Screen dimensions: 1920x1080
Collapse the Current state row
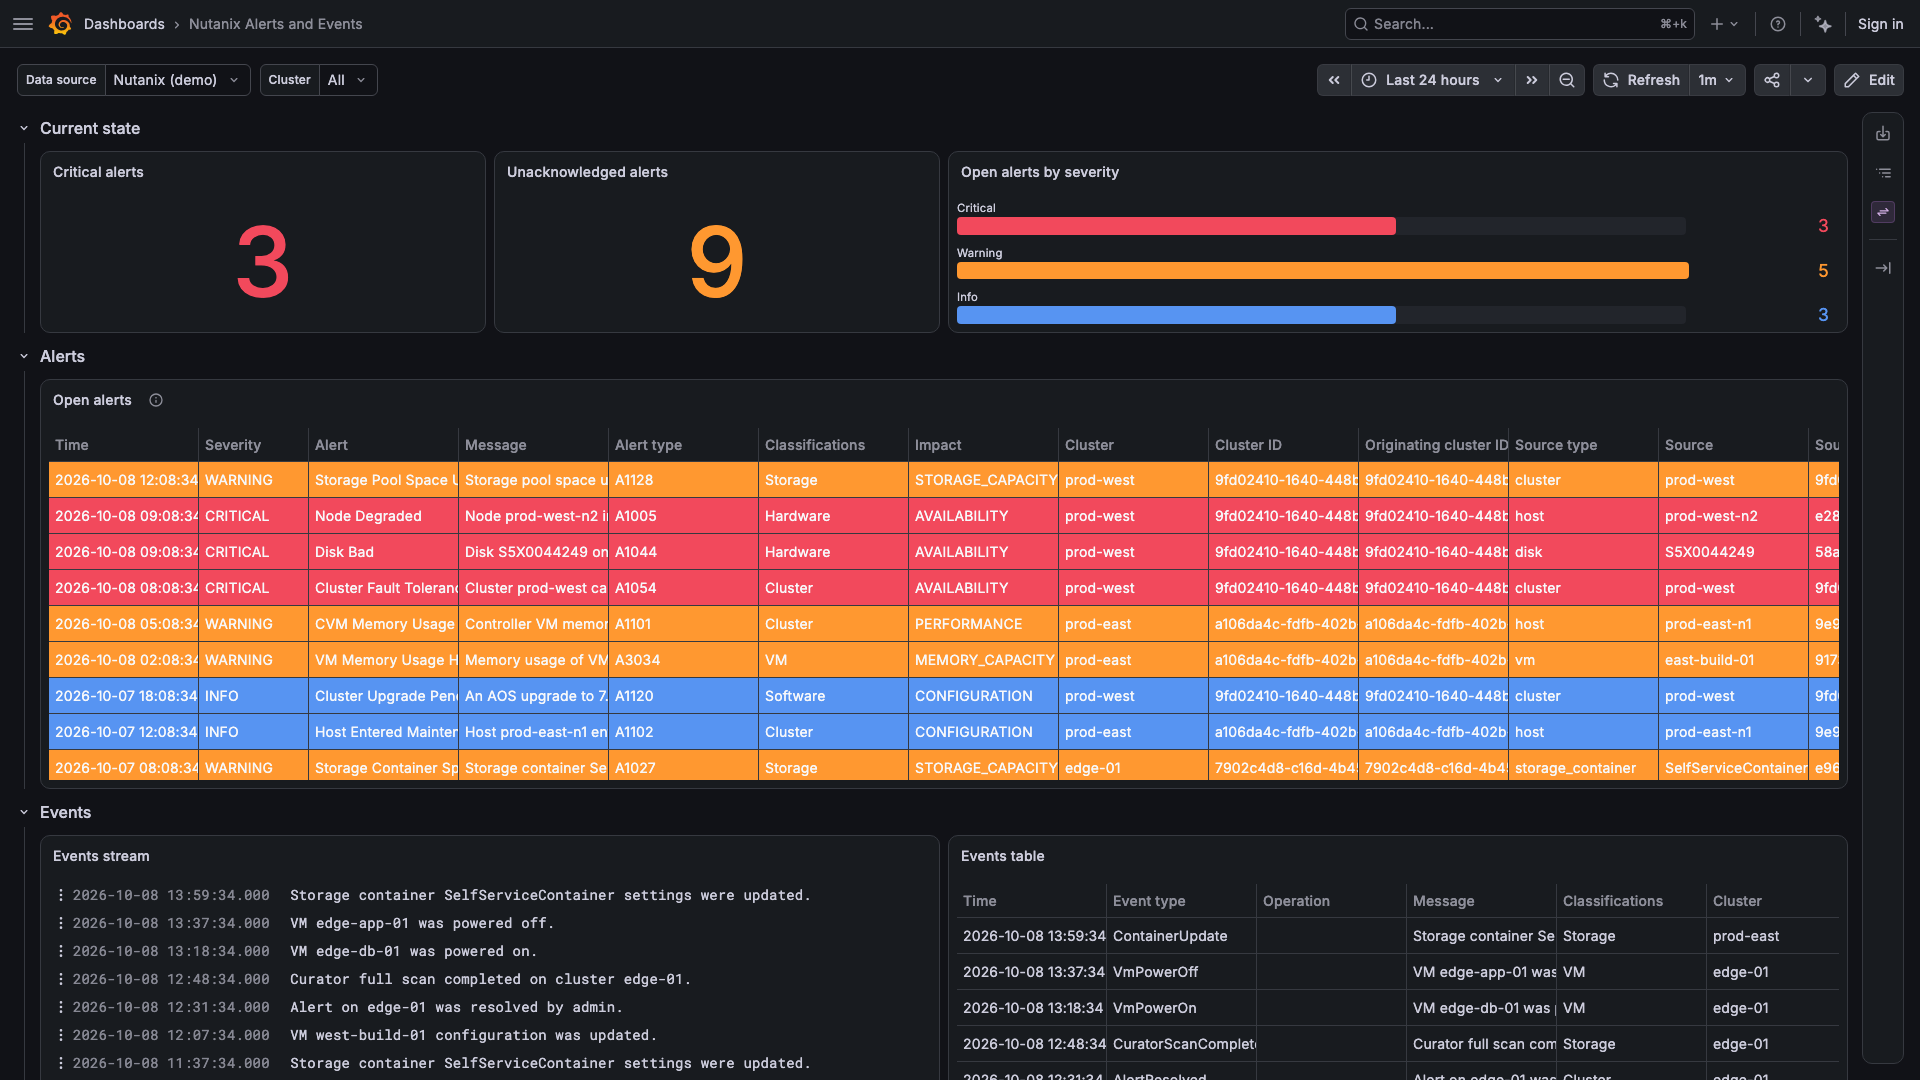pyautogui.click(x=24, y=128)
